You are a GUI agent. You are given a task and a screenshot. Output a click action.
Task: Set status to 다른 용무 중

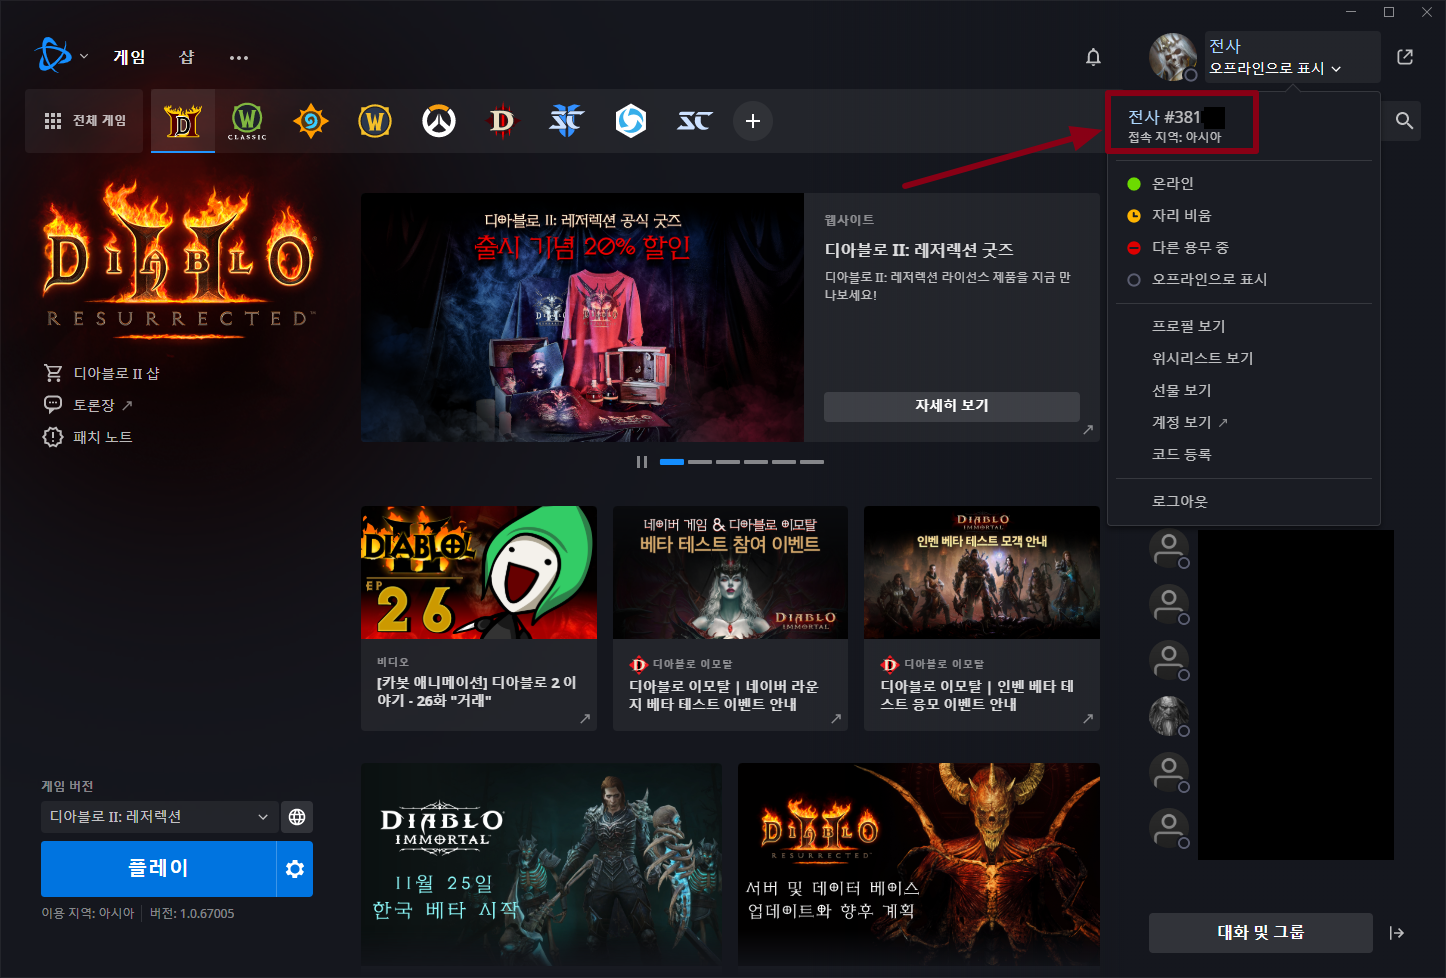[1244, 247]
